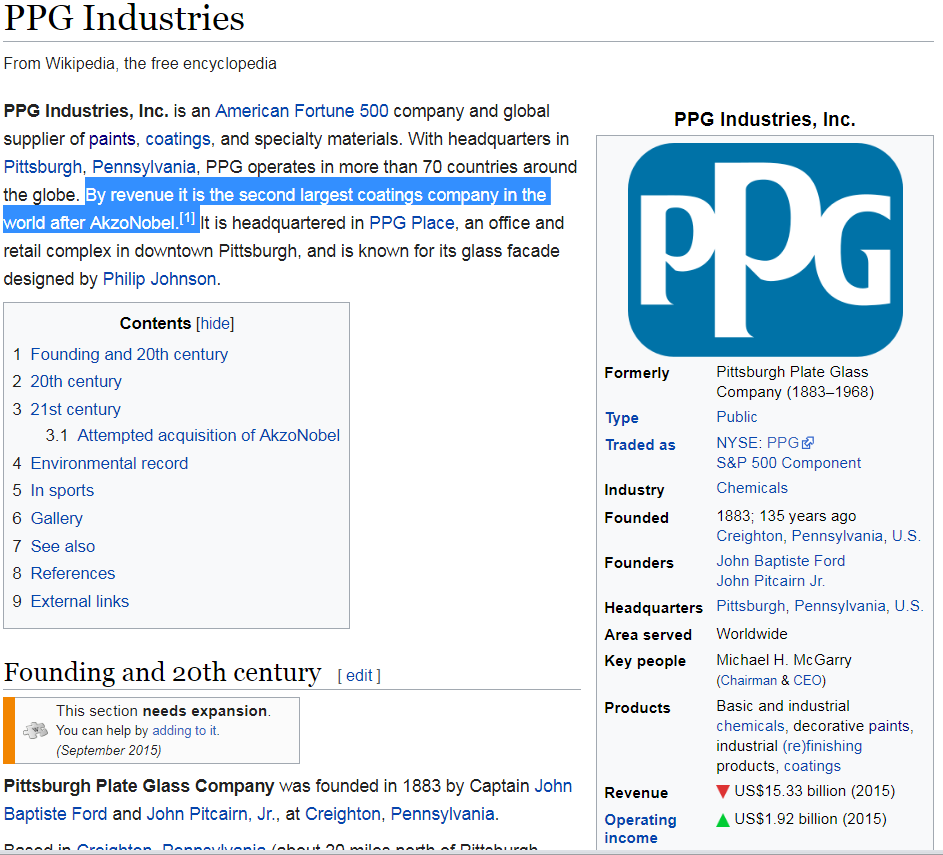Open the Traded as label link
Image resolution: width=943 pixels, height=855 pixels.
coord(640,445)
